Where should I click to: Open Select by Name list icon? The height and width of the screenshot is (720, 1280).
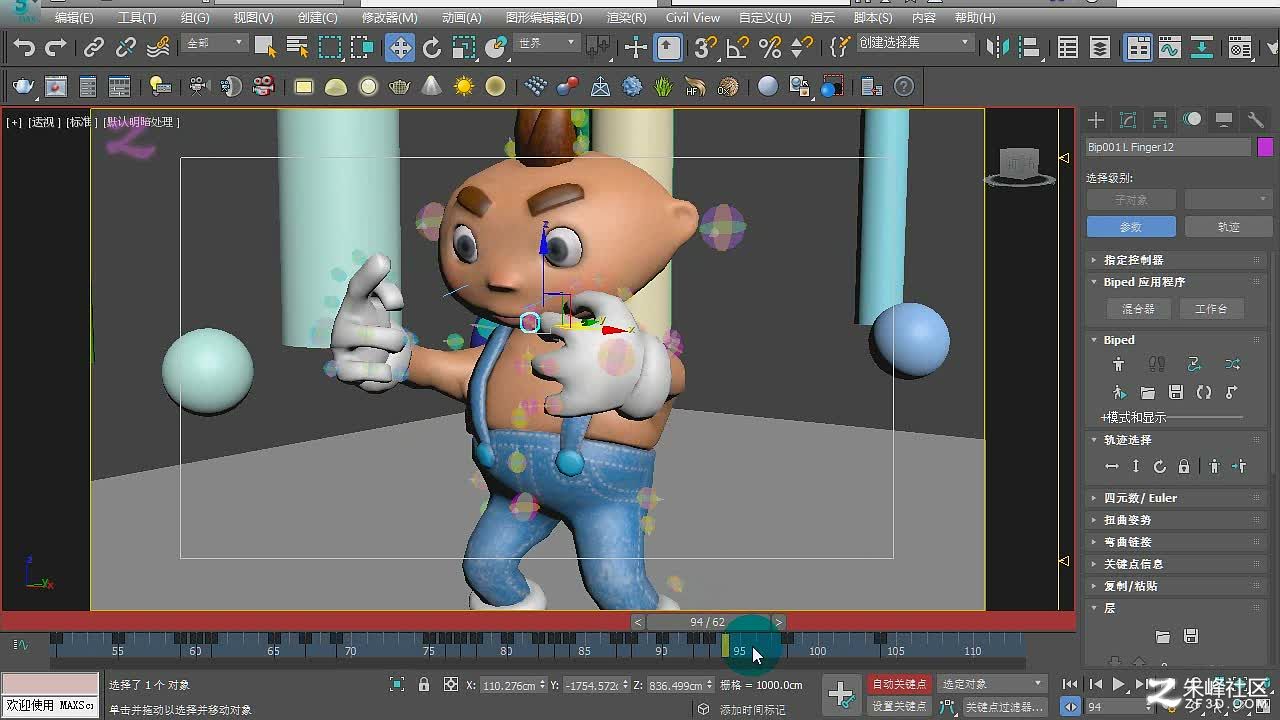(297, 47)
